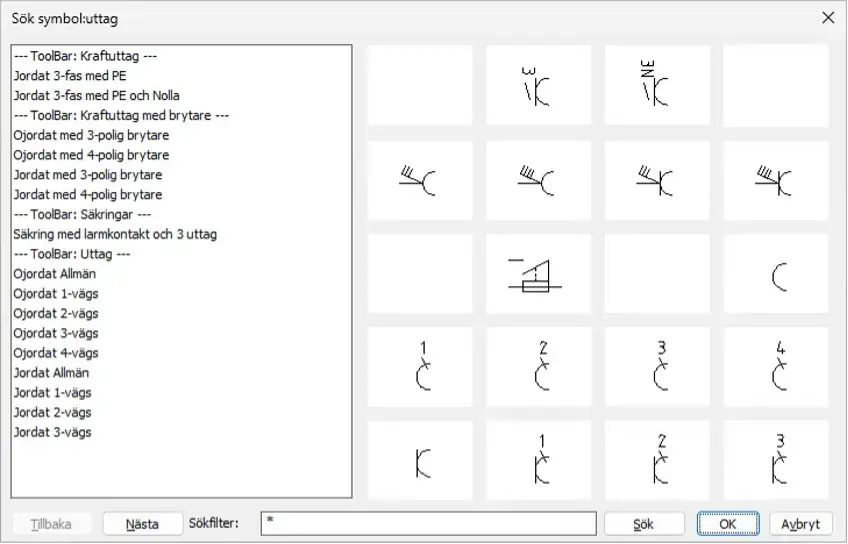This screenshot has width=848, height=544.
Task: Choose 'Säkring med larmkontakt och 3 uttag' in list
Action: click(115, 234)
